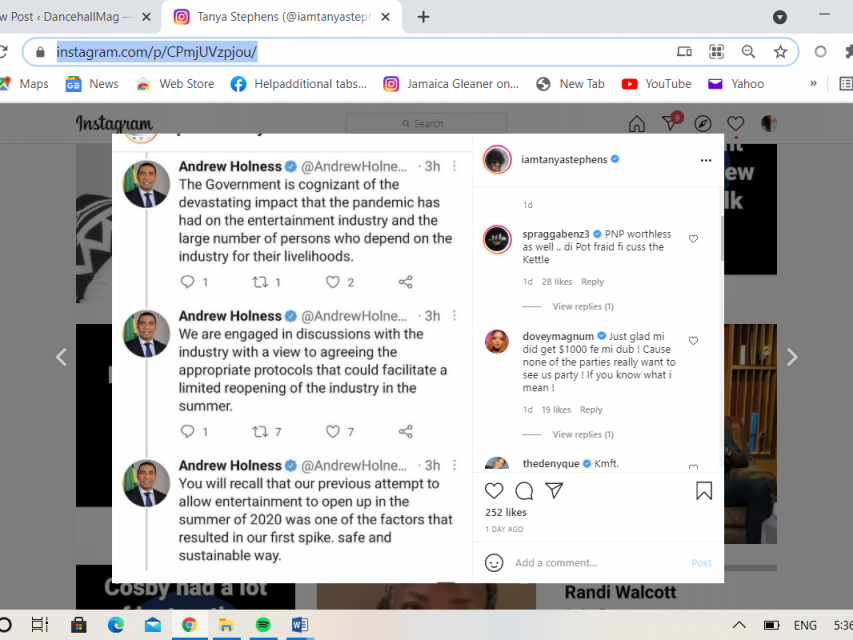The image size is (853, 640).
Task: Like doveymagnum's comment
Action: coord(693,341)
